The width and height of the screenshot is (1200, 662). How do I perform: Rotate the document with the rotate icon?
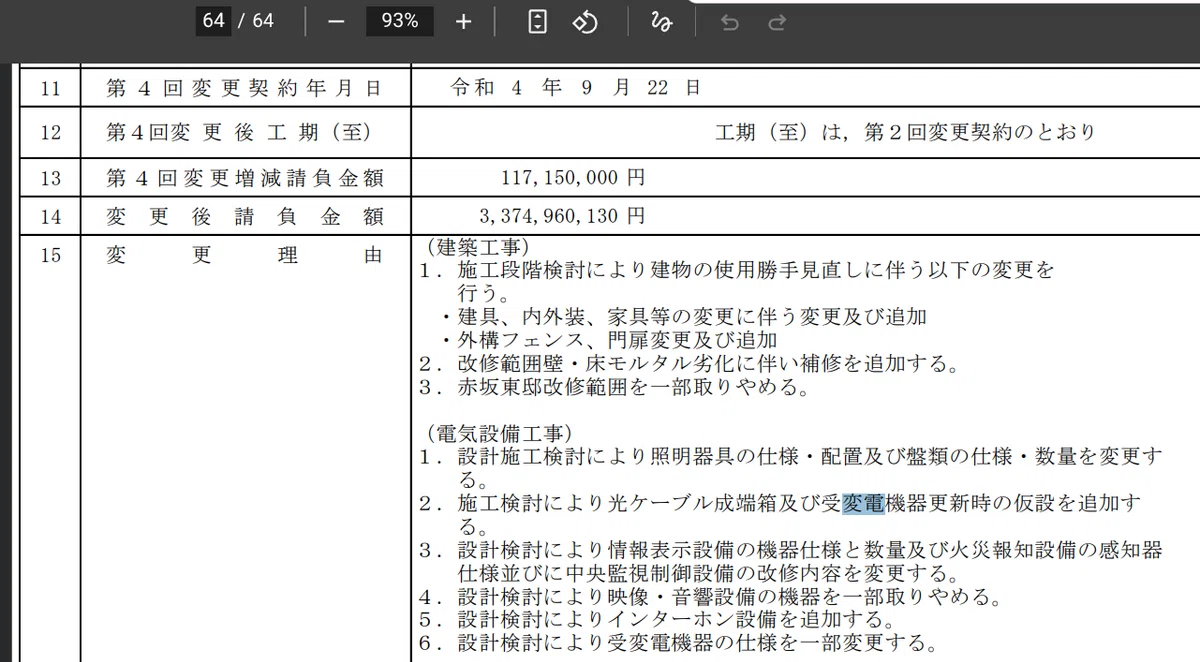point(585,21)
